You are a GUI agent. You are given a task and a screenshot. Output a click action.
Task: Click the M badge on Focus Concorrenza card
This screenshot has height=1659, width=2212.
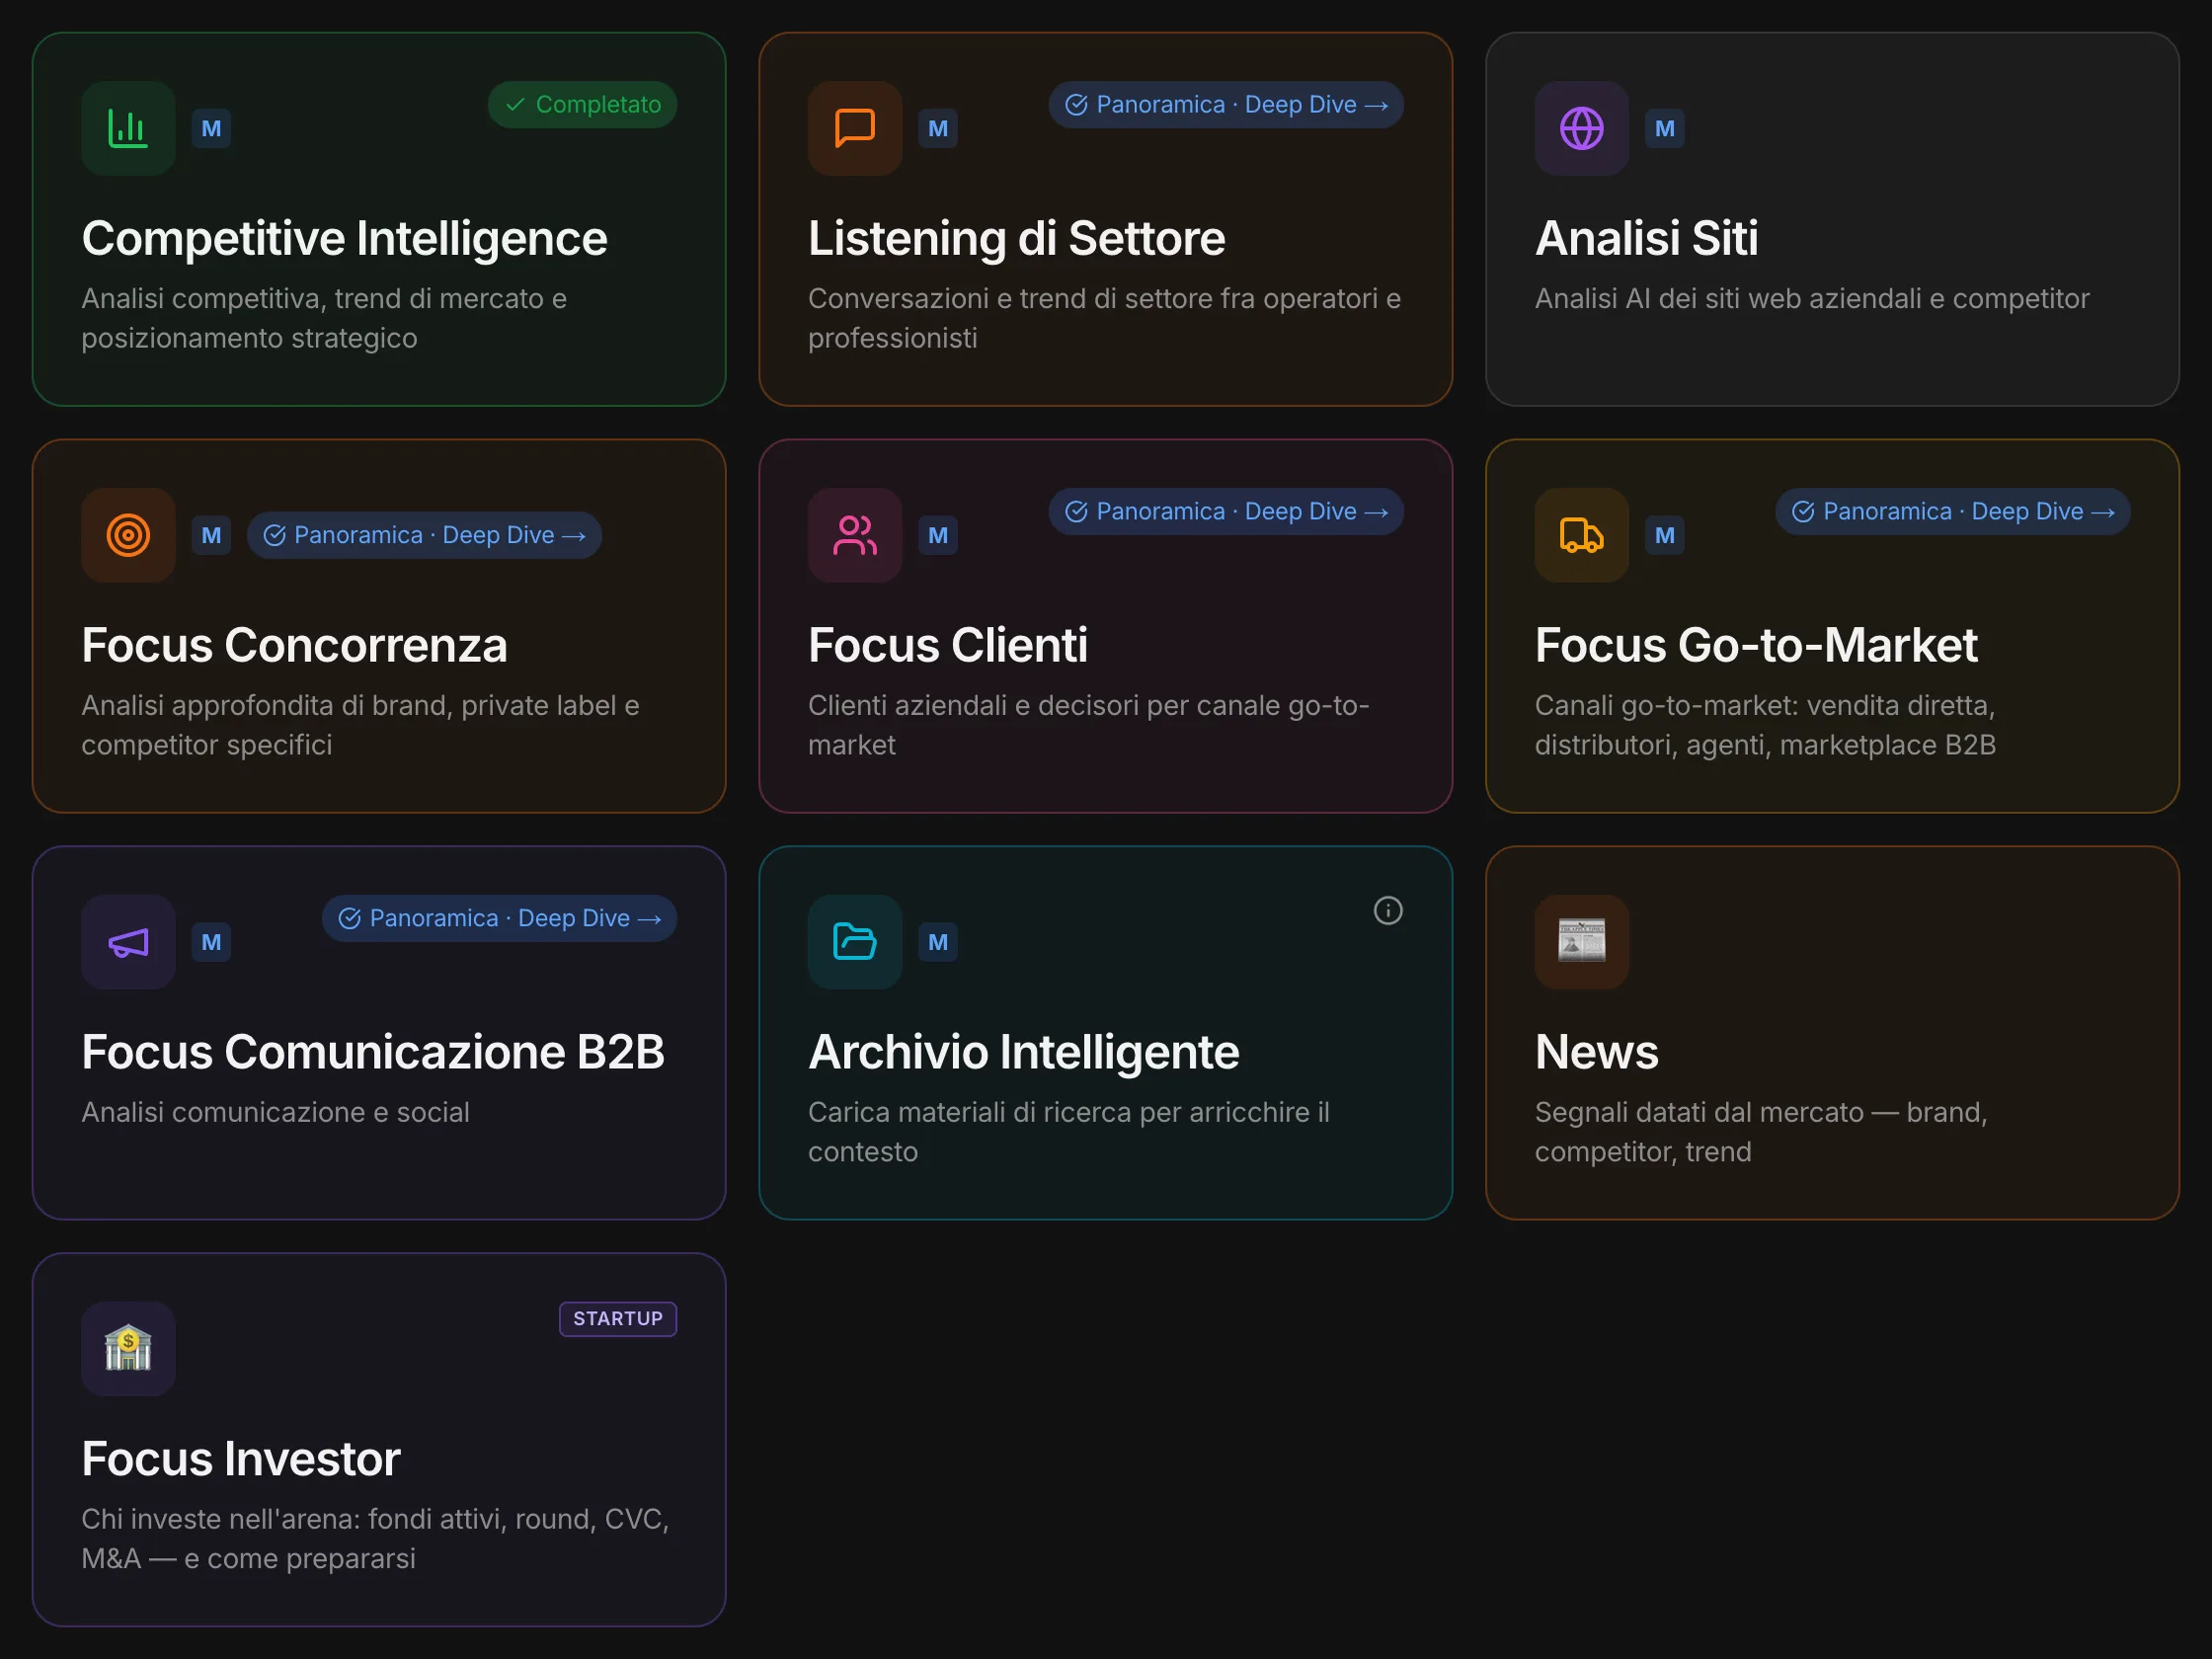point(211,535)
